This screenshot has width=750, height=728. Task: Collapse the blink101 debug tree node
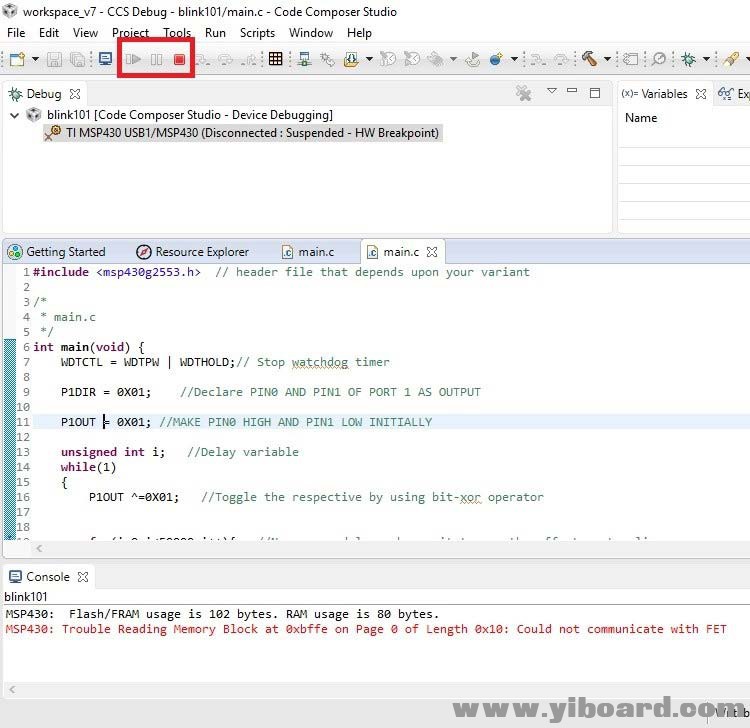point(14,115)
